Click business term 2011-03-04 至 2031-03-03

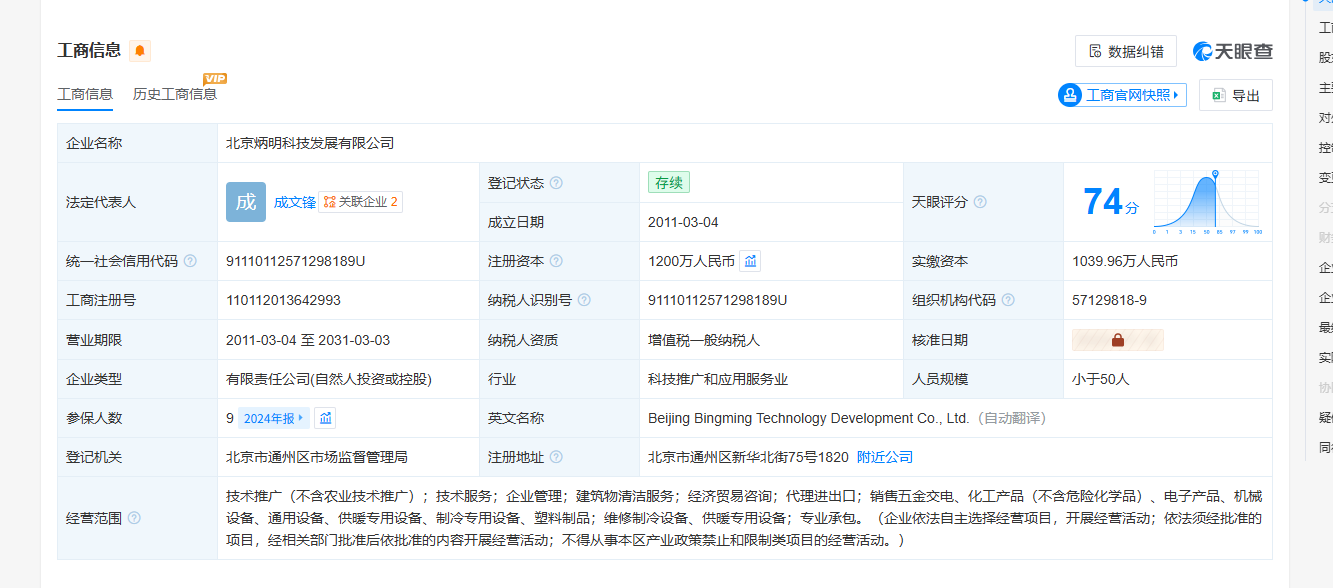308,340
